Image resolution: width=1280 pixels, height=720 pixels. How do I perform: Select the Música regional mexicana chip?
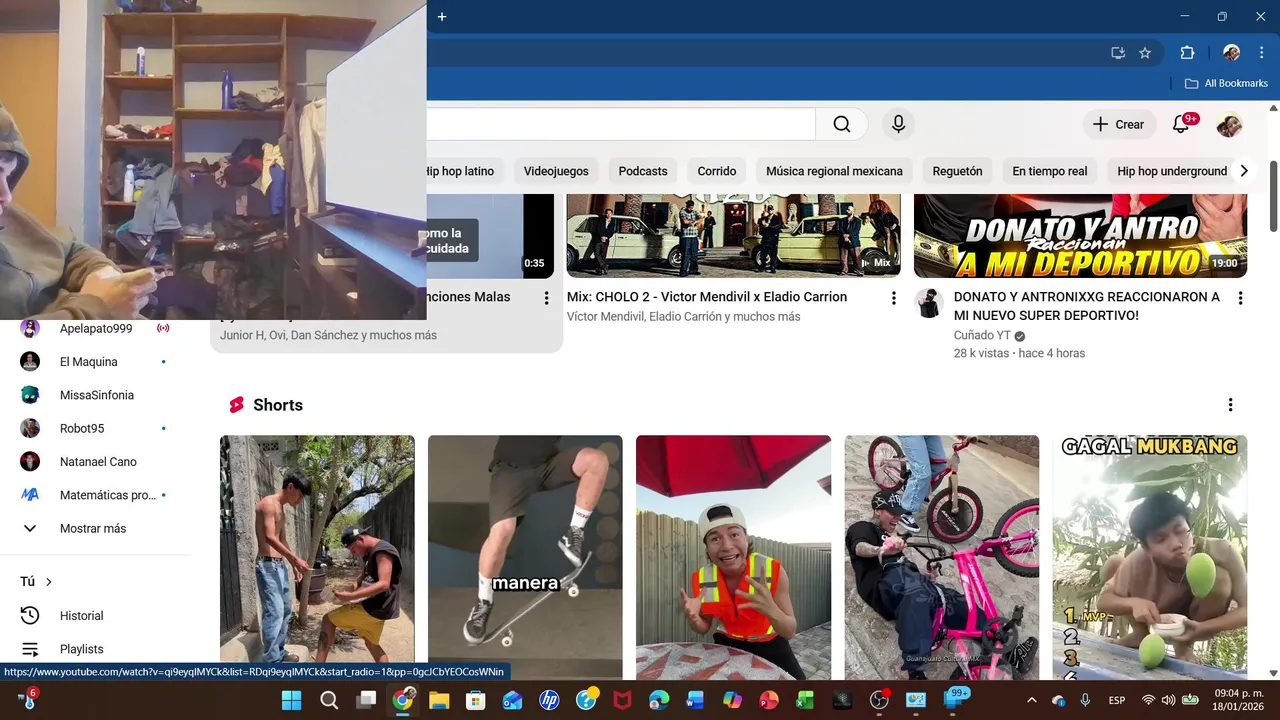[834, 171]
